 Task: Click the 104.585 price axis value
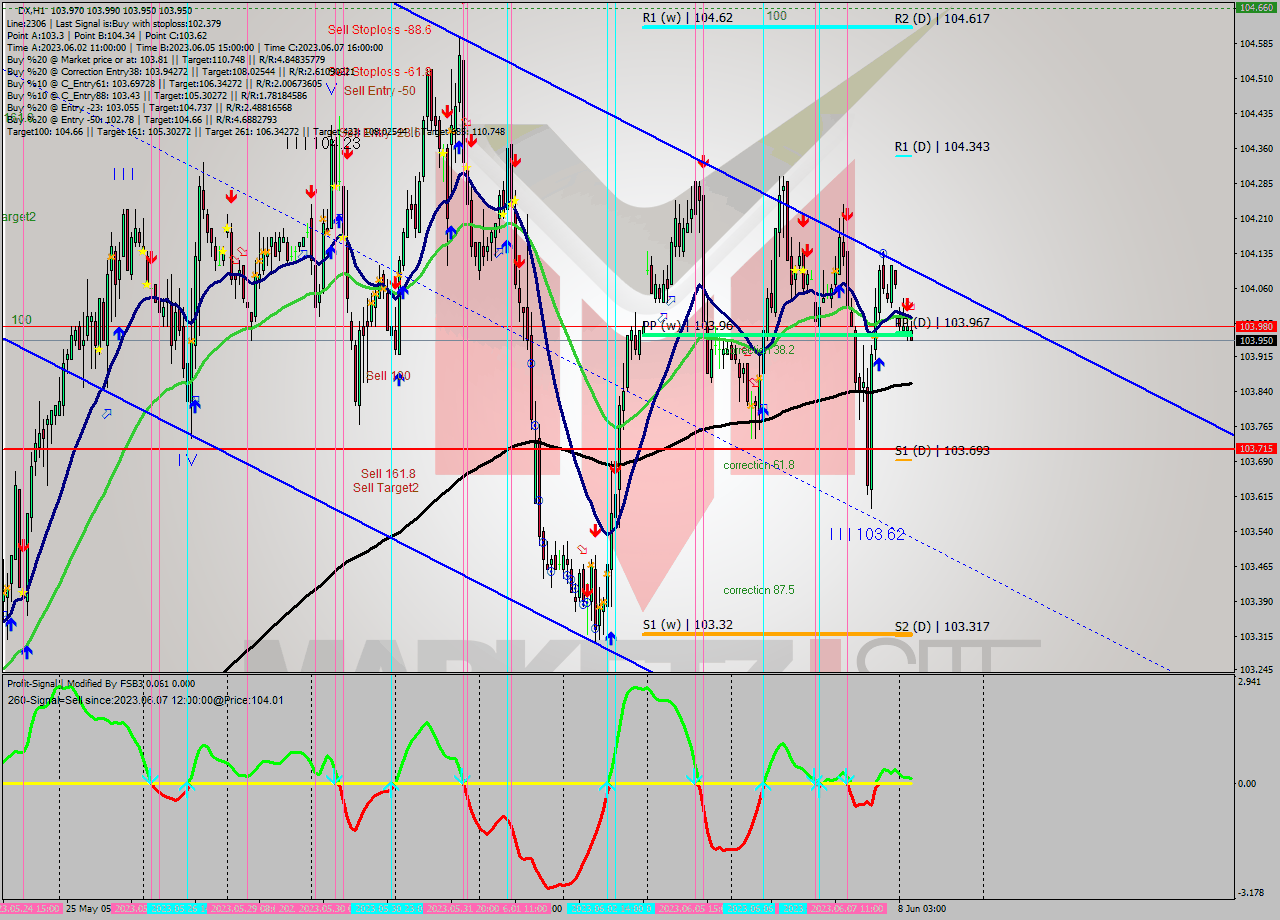click(1255, 43)
